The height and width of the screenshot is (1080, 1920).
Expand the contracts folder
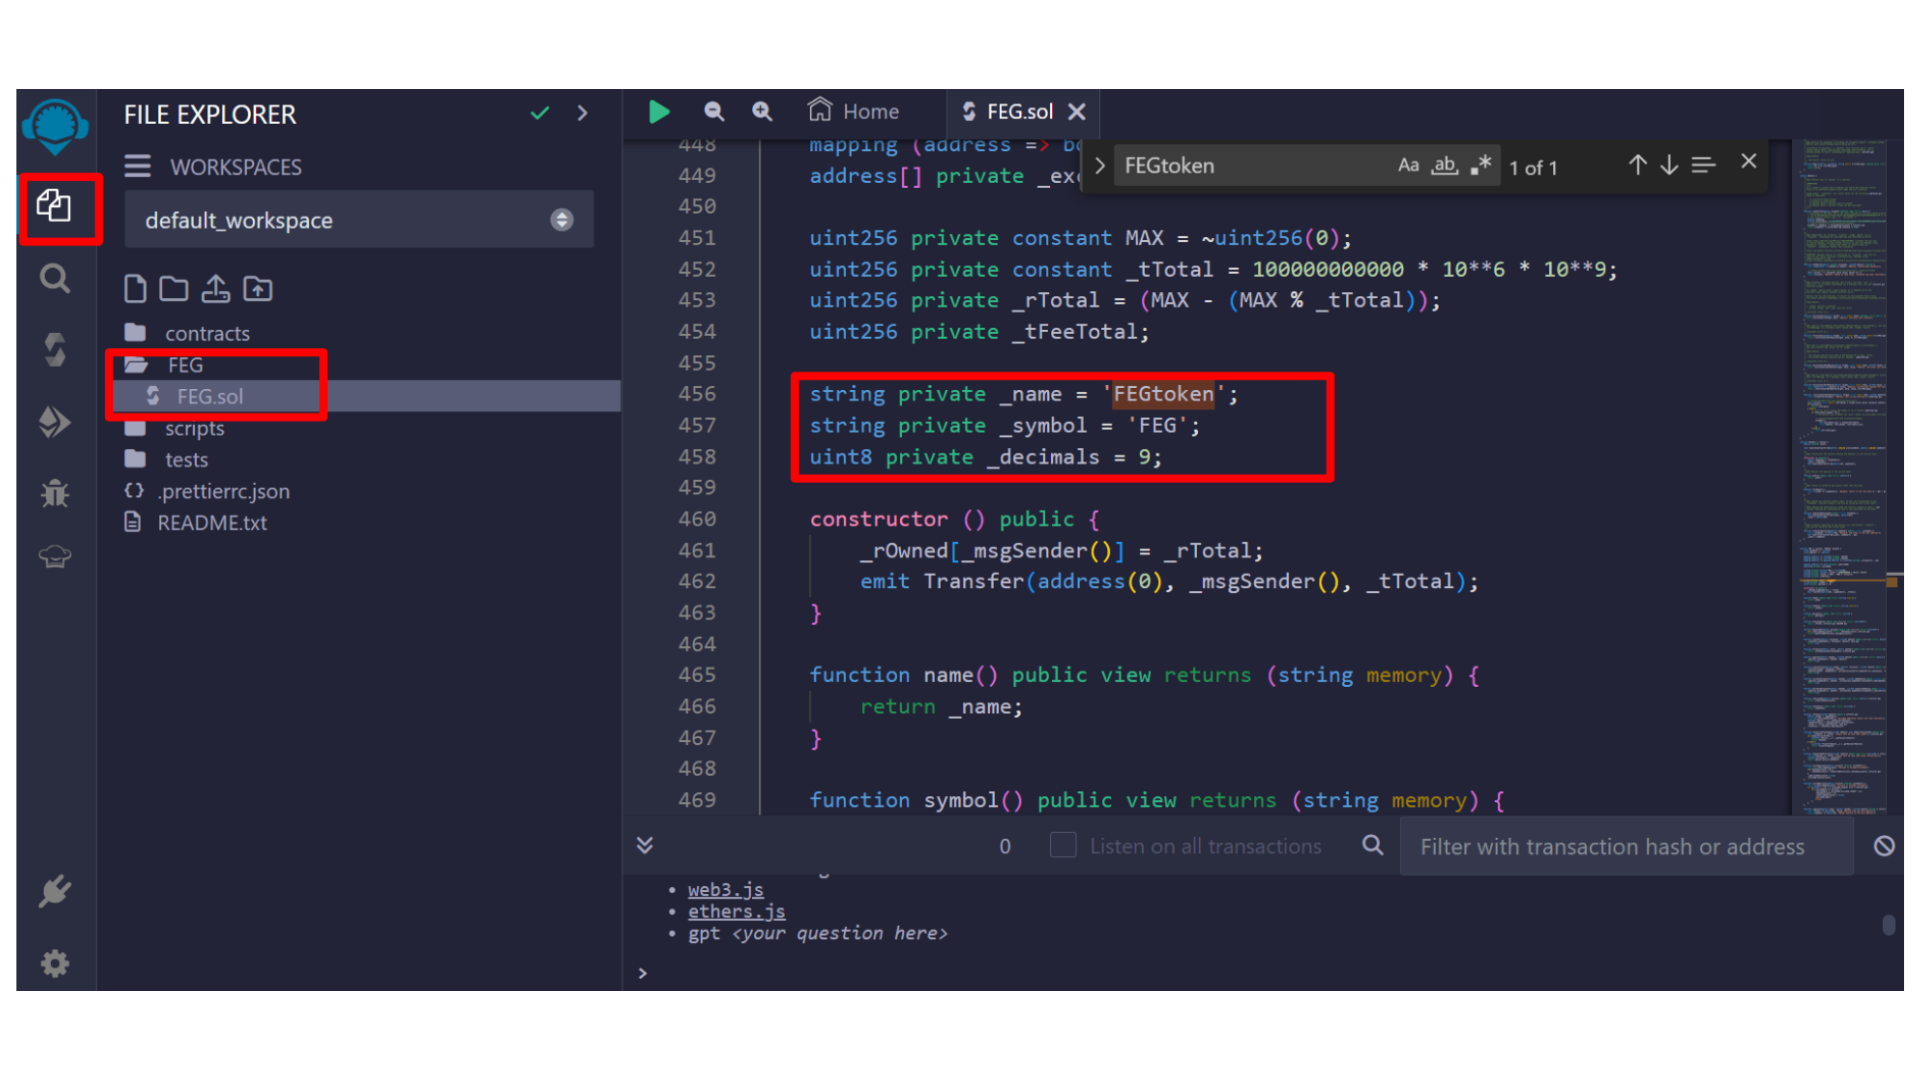(x=207, y=333)
